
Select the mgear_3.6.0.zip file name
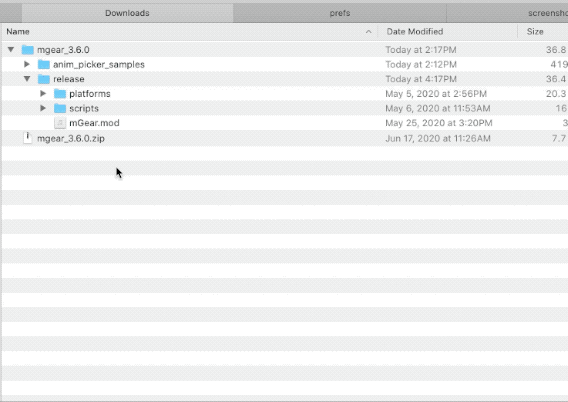tap(71, 138)
